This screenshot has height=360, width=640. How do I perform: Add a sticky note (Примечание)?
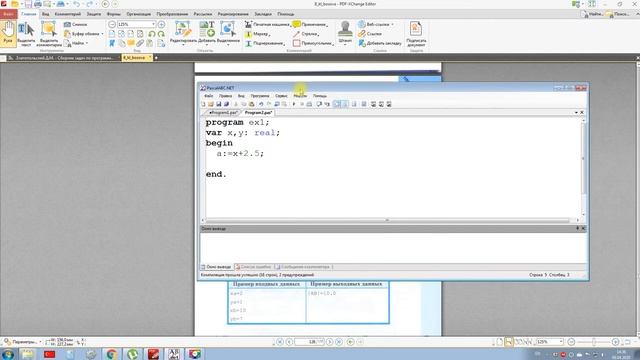[x=310, y=24]
